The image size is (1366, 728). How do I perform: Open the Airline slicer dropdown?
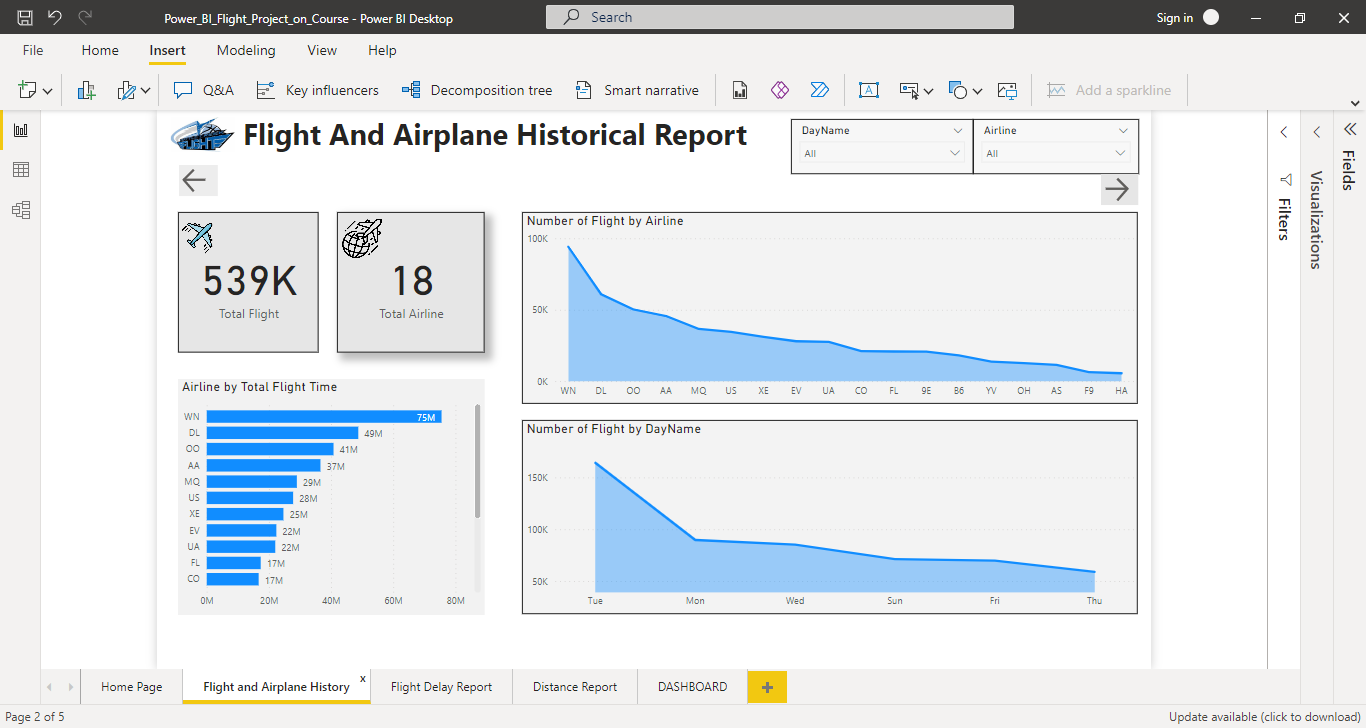pyautogui.click(x=1124, y=130)
